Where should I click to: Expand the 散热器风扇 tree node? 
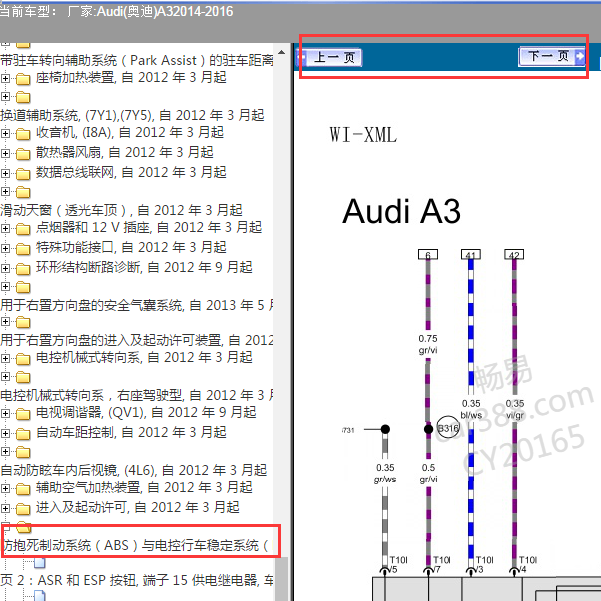tap(5, 153)
